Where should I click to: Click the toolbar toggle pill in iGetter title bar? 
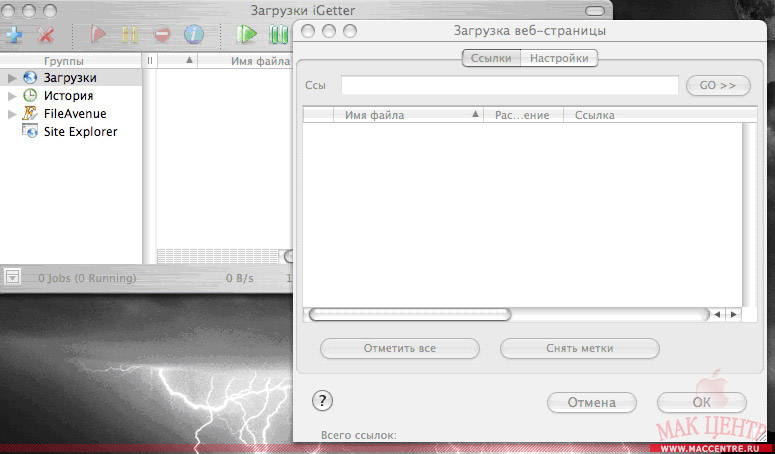point(595,11)
